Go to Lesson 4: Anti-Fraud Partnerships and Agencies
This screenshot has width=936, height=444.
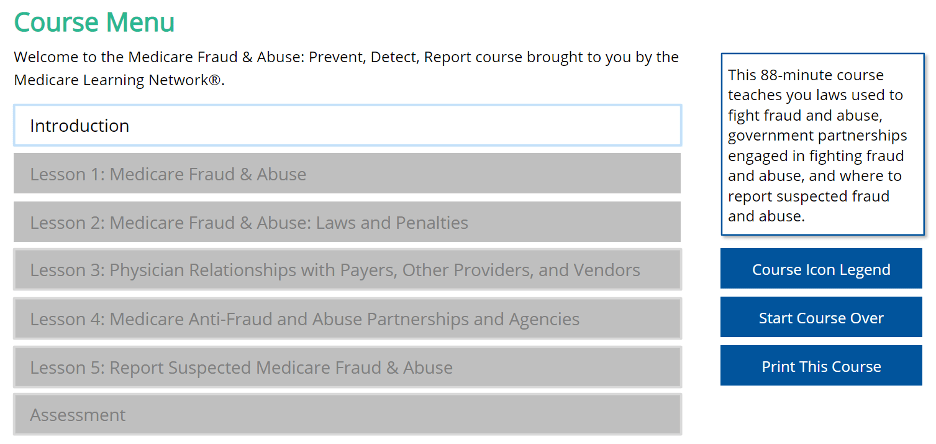click(x=347, y=319)
